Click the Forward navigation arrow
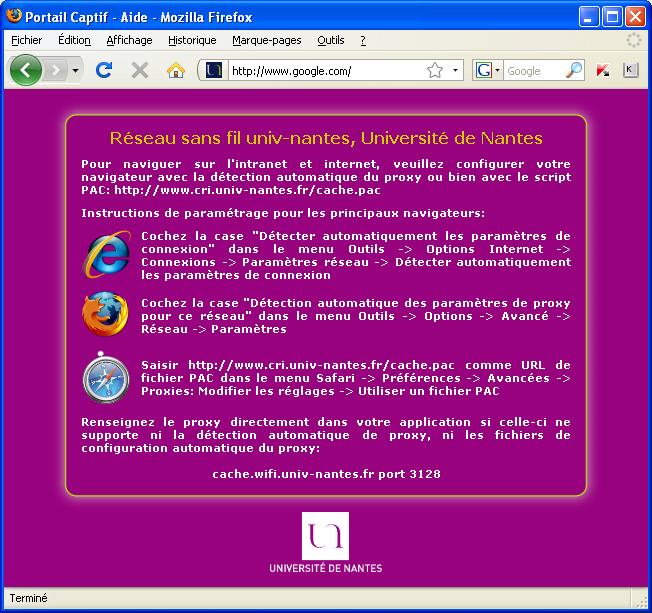Viewport: 652px width, 613px height. click(x=55, y=70)
